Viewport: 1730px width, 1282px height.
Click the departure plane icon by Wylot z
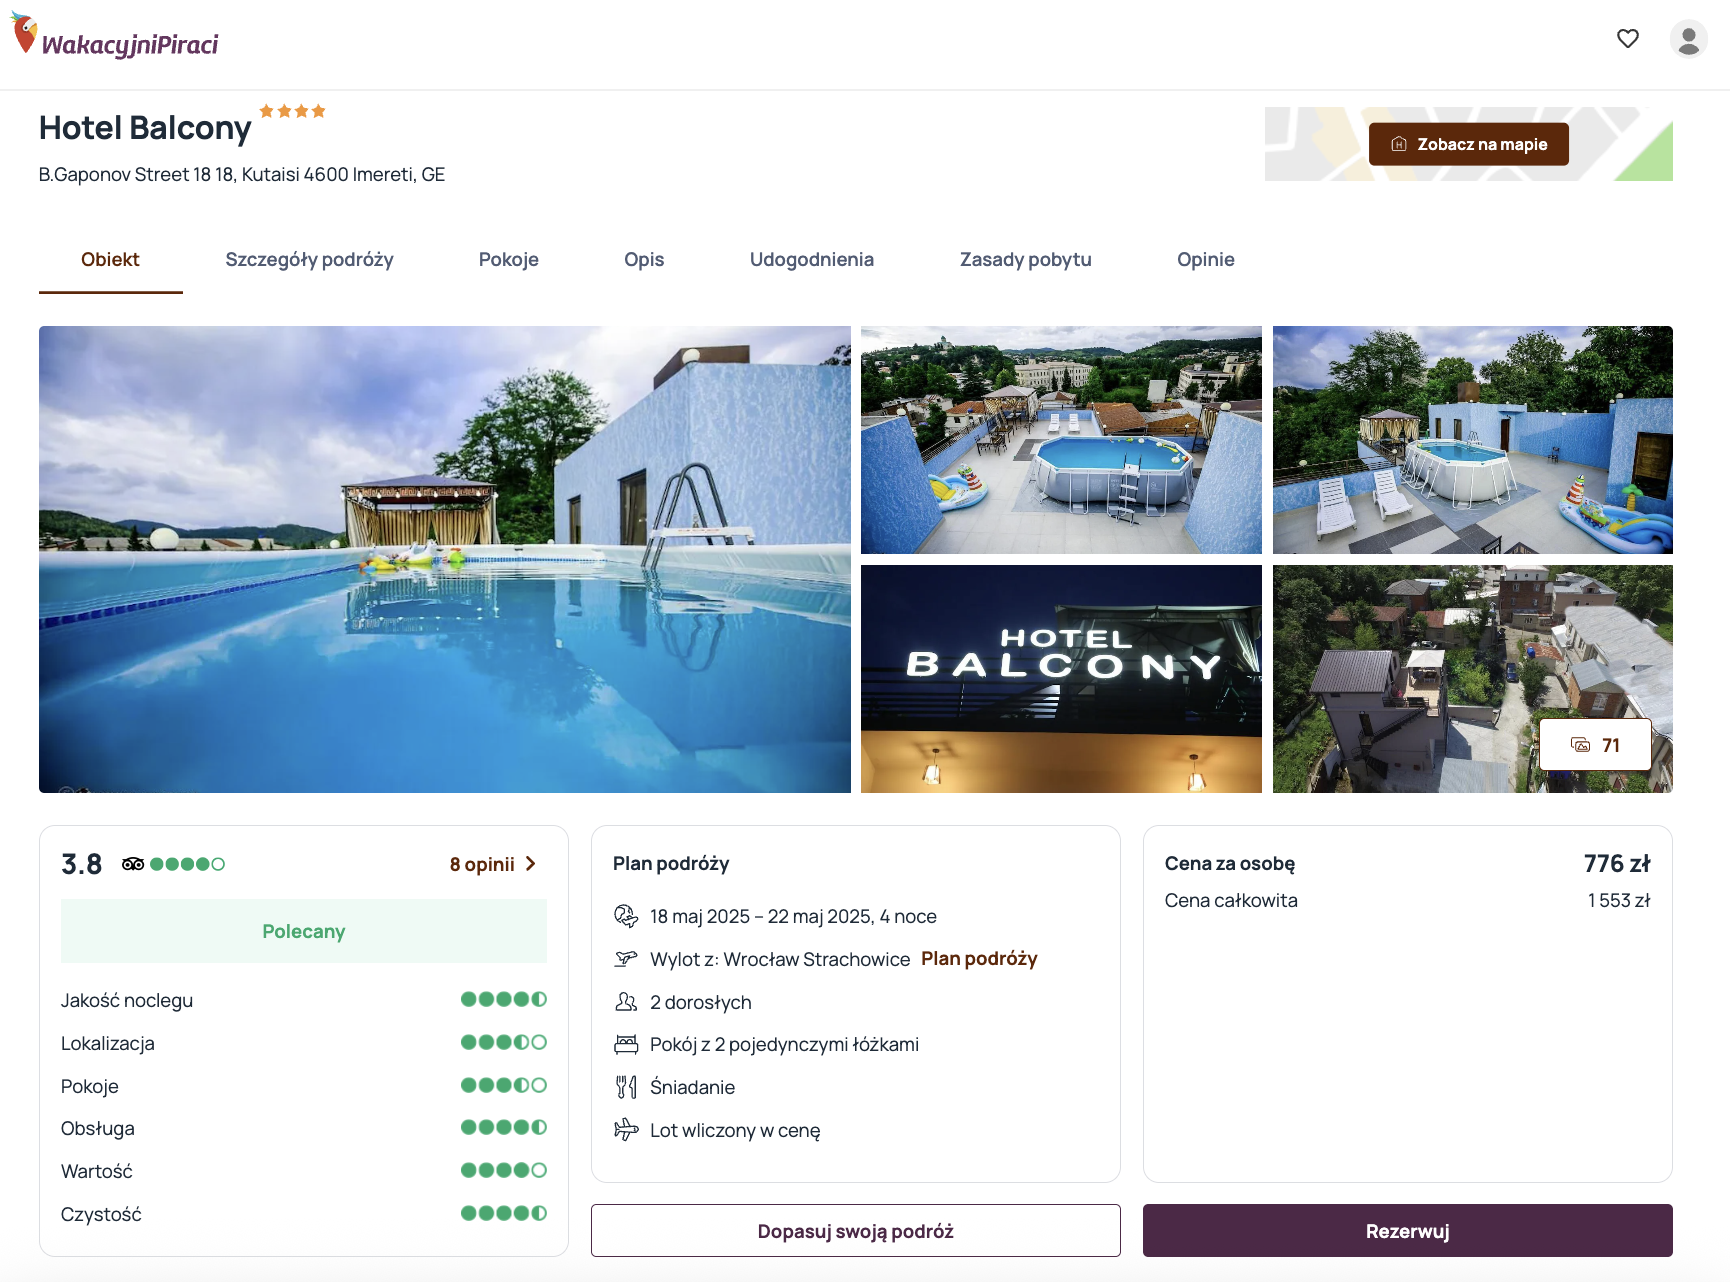626,959
